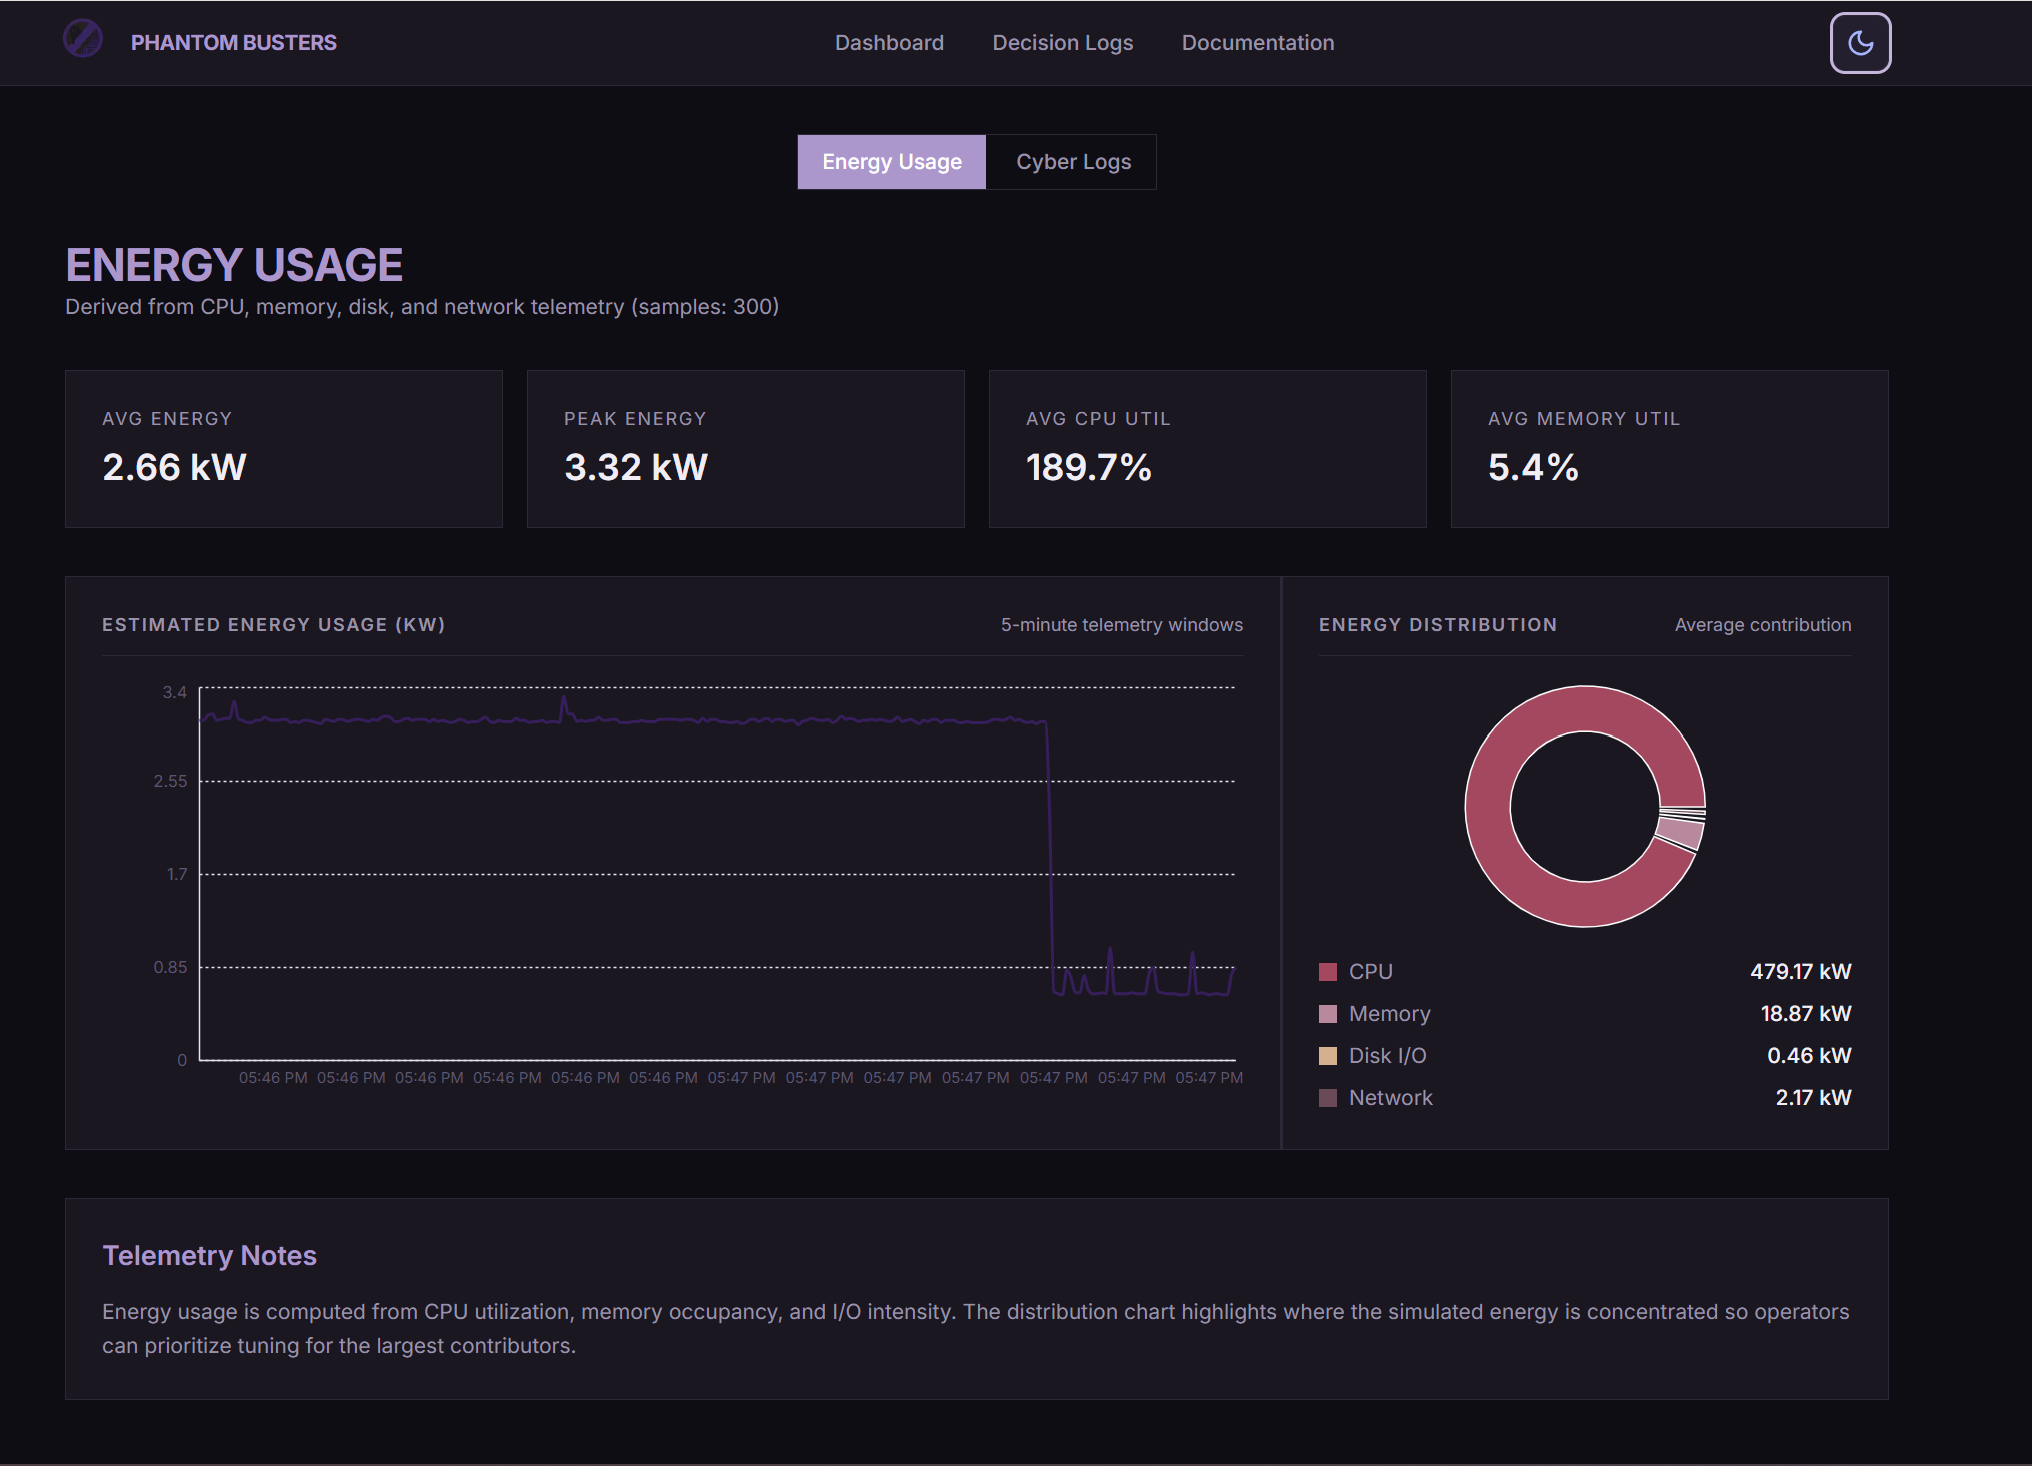
Task: Click the Network legend color swatch
Action: [x=1328, y=1098]
